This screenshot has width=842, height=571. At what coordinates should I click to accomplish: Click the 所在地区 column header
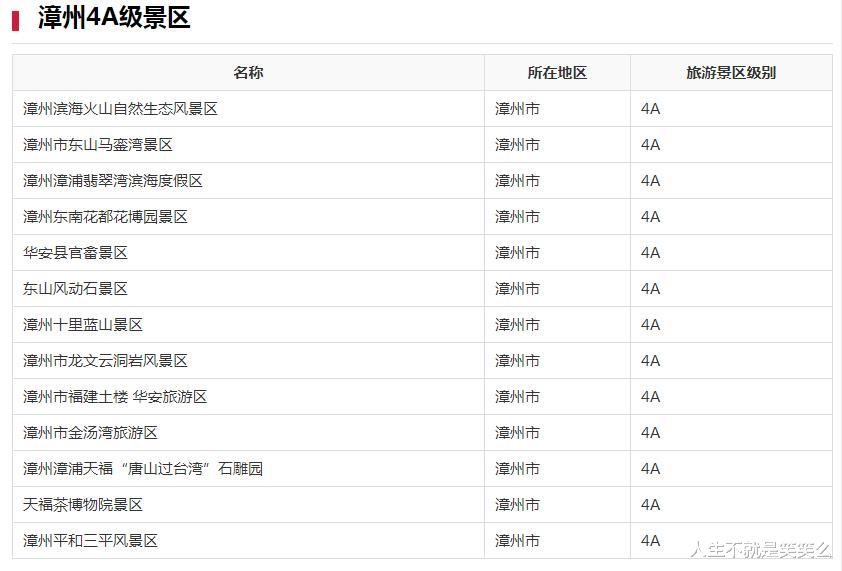point(557,73)
